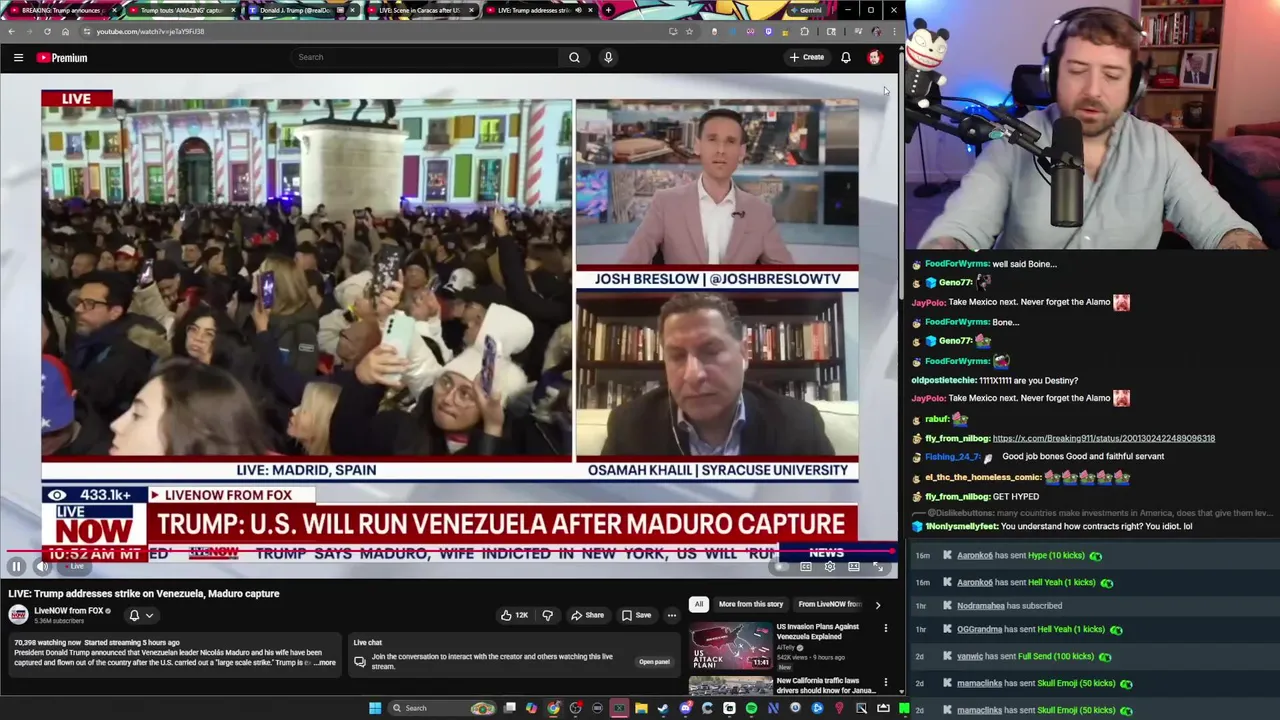Open options for 'US Invasion Plans' video

885,629
